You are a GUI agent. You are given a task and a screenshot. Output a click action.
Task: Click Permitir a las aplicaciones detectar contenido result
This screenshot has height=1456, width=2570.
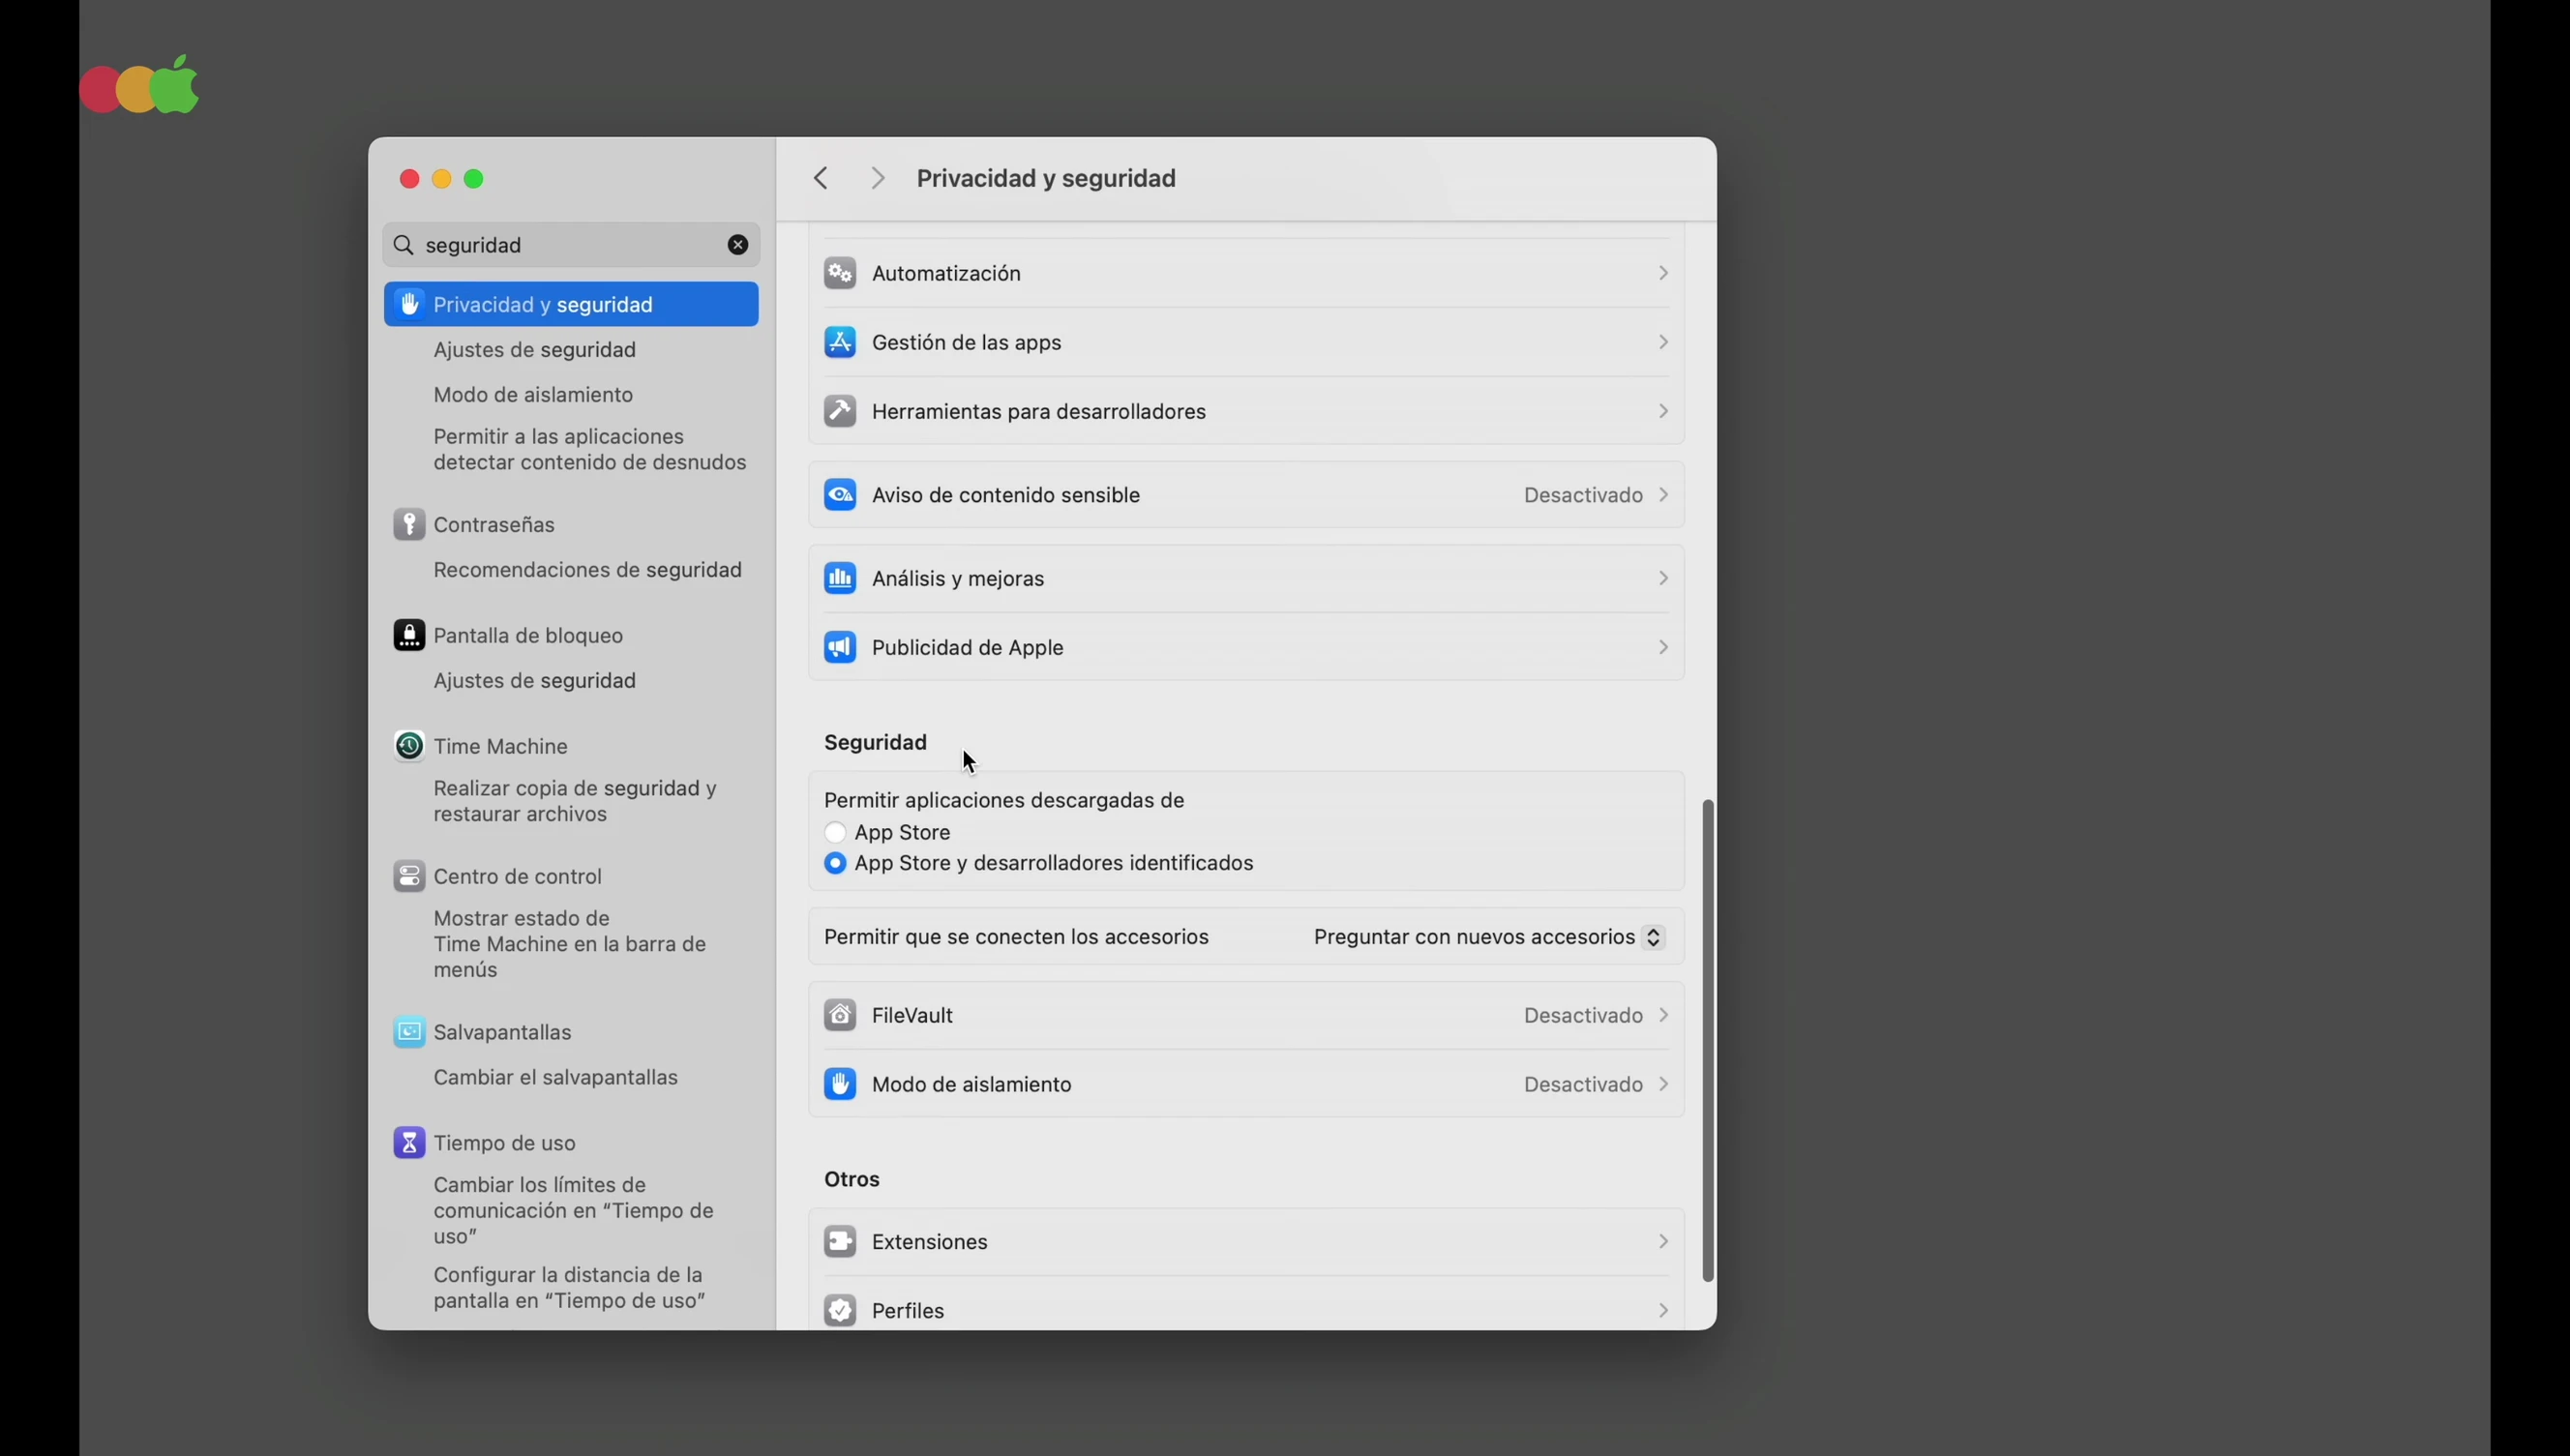click(x=590, y=449)
